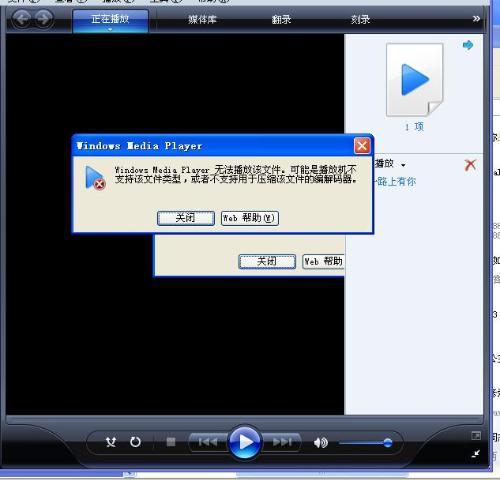Click the Windows Media Player dialog title

[139, 146]
